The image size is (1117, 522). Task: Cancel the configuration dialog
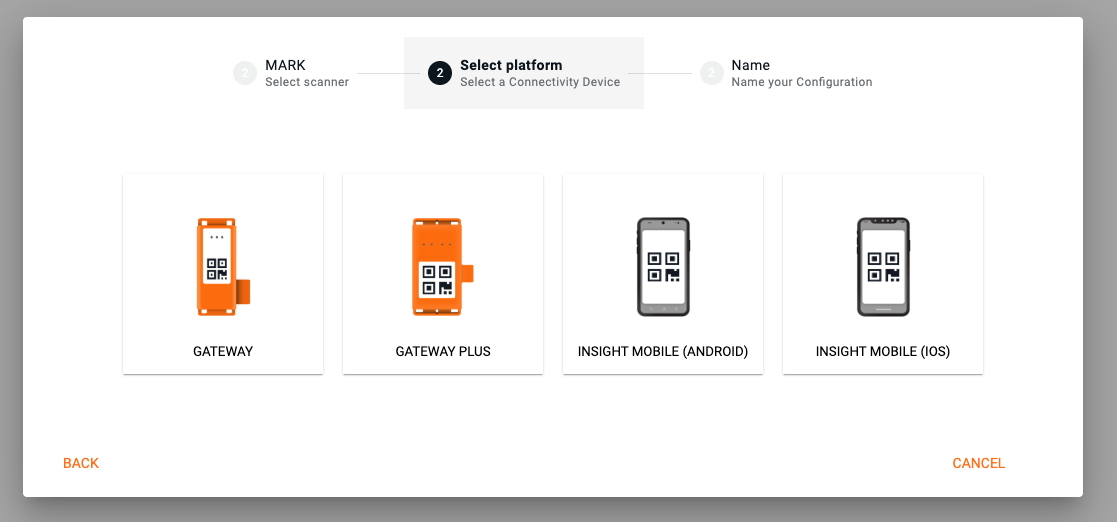click(979, 463)
